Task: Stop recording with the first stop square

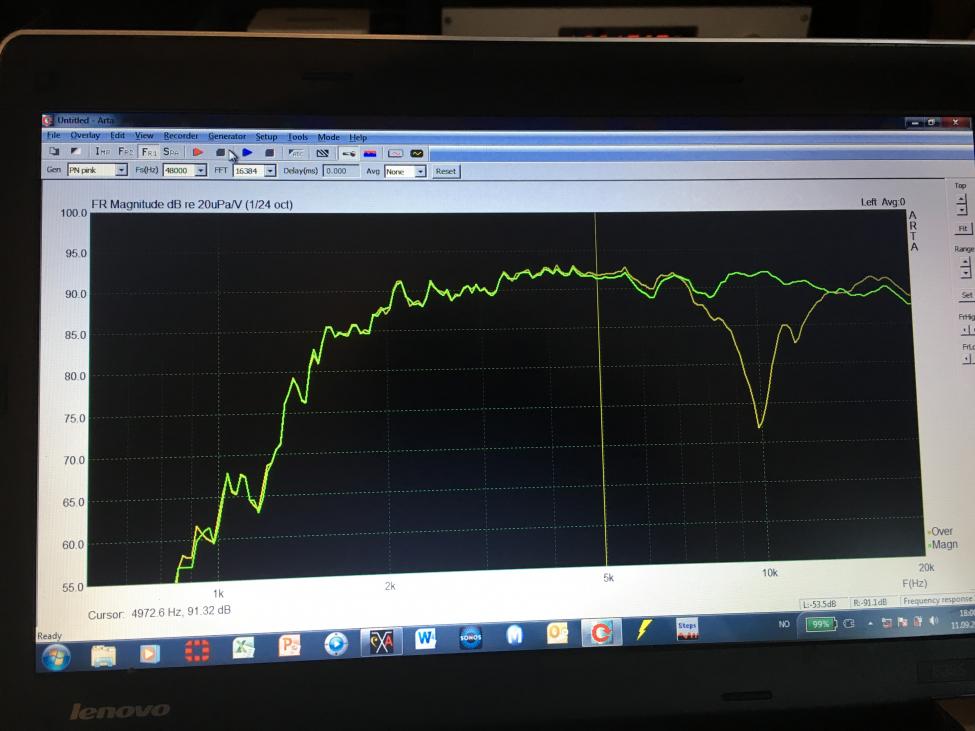Action: [x=220, y=152]
